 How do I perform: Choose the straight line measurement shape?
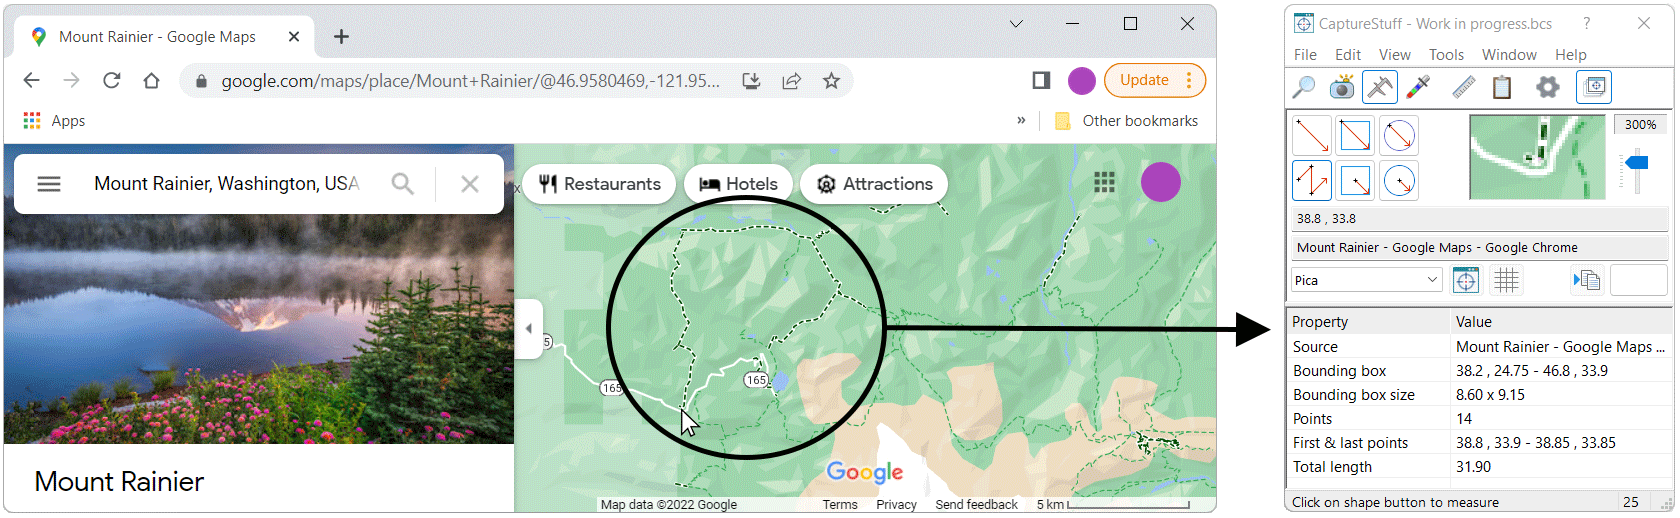(1312, 135)
